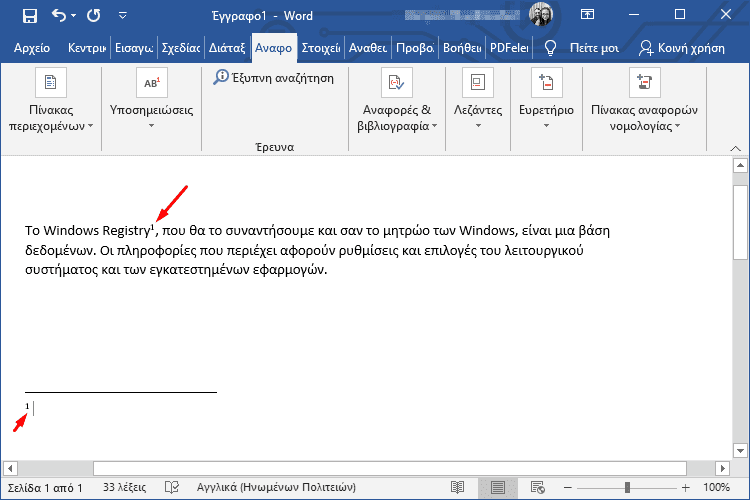Switch to Web Layout view
Screen dimensions: 750x500
pyautogui.click(x=538, y=488)
